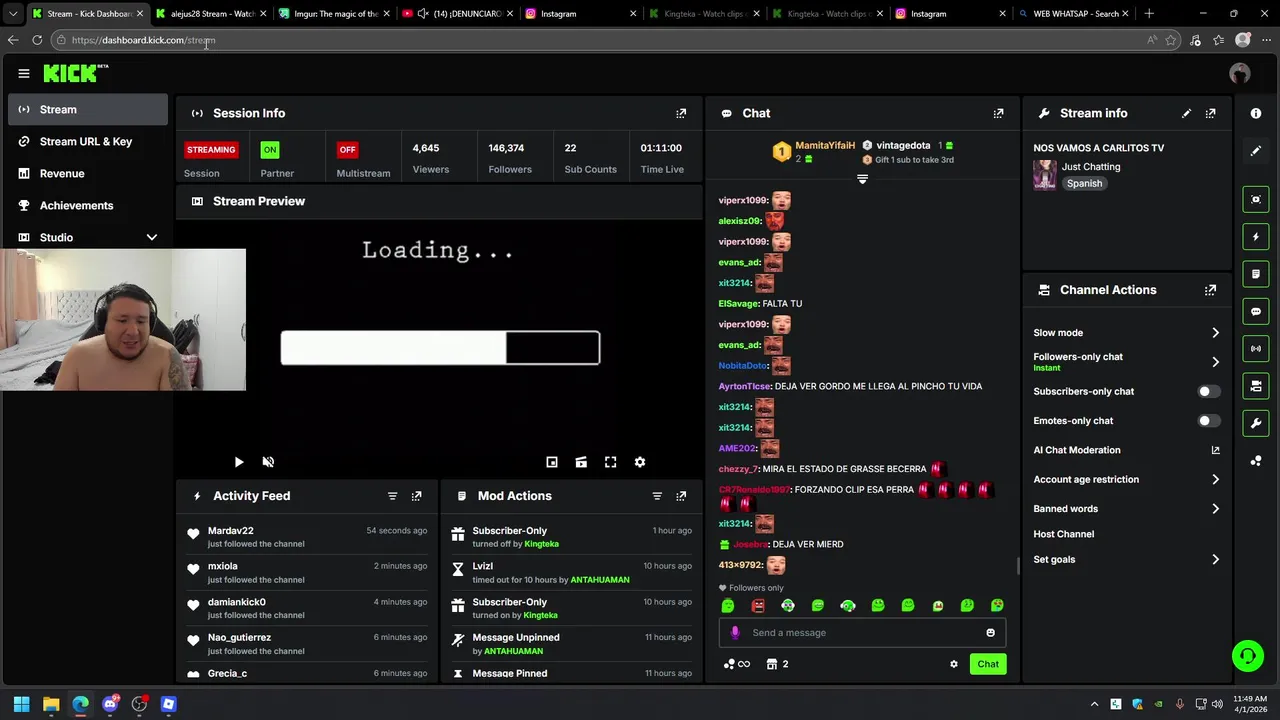
Task: Filter the Activity Feed
Action: pyautogui.click(x=392, y=496)
